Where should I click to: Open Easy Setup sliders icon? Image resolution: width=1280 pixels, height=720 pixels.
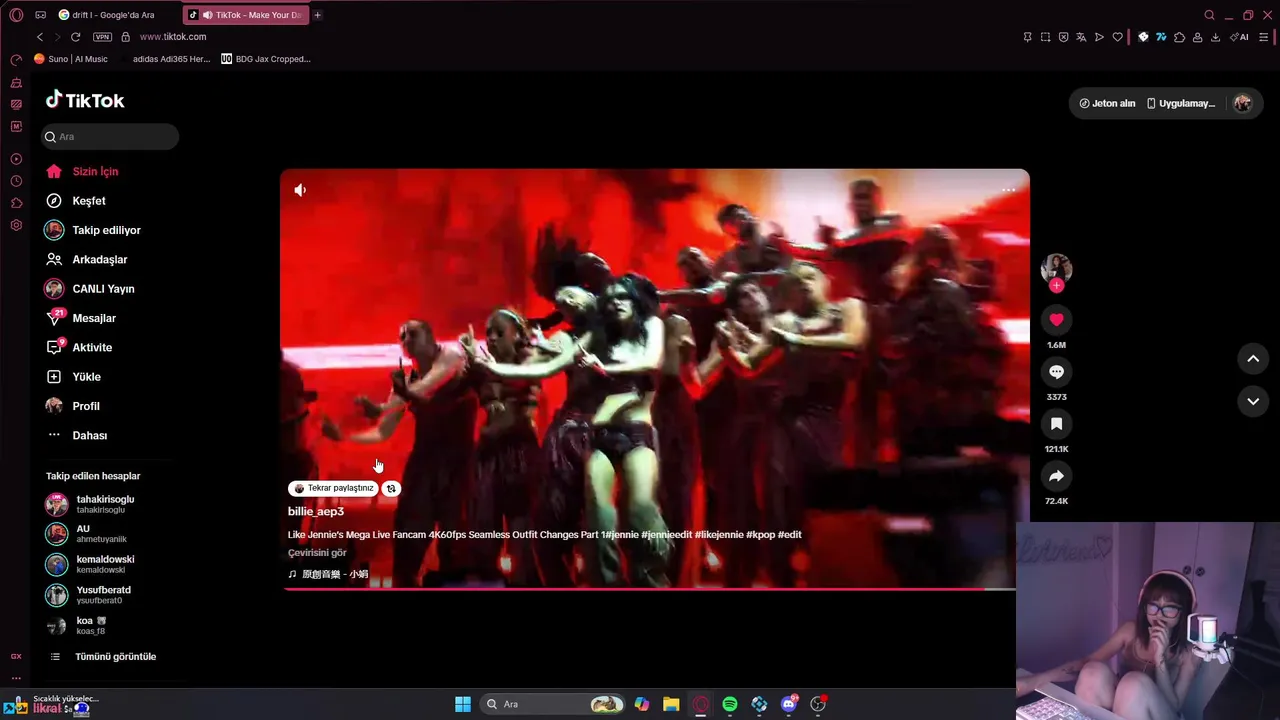[1264, 37]
